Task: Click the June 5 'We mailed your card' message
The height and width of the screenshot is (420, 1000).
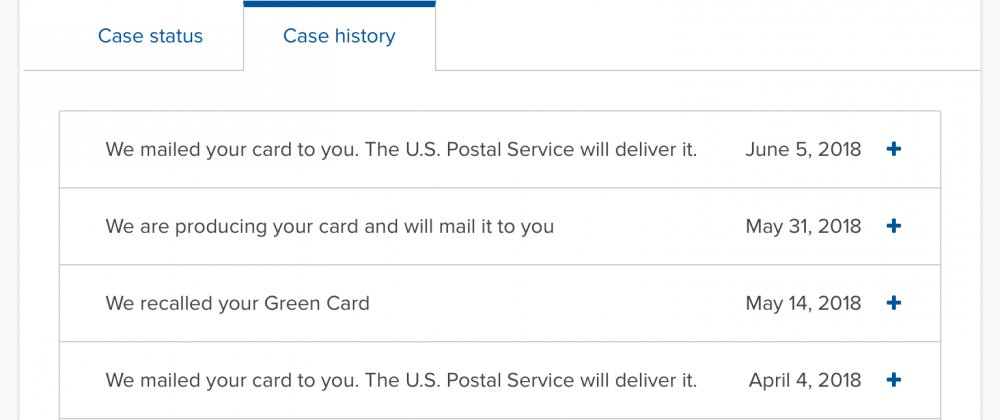Action: (x=400, y=149)
